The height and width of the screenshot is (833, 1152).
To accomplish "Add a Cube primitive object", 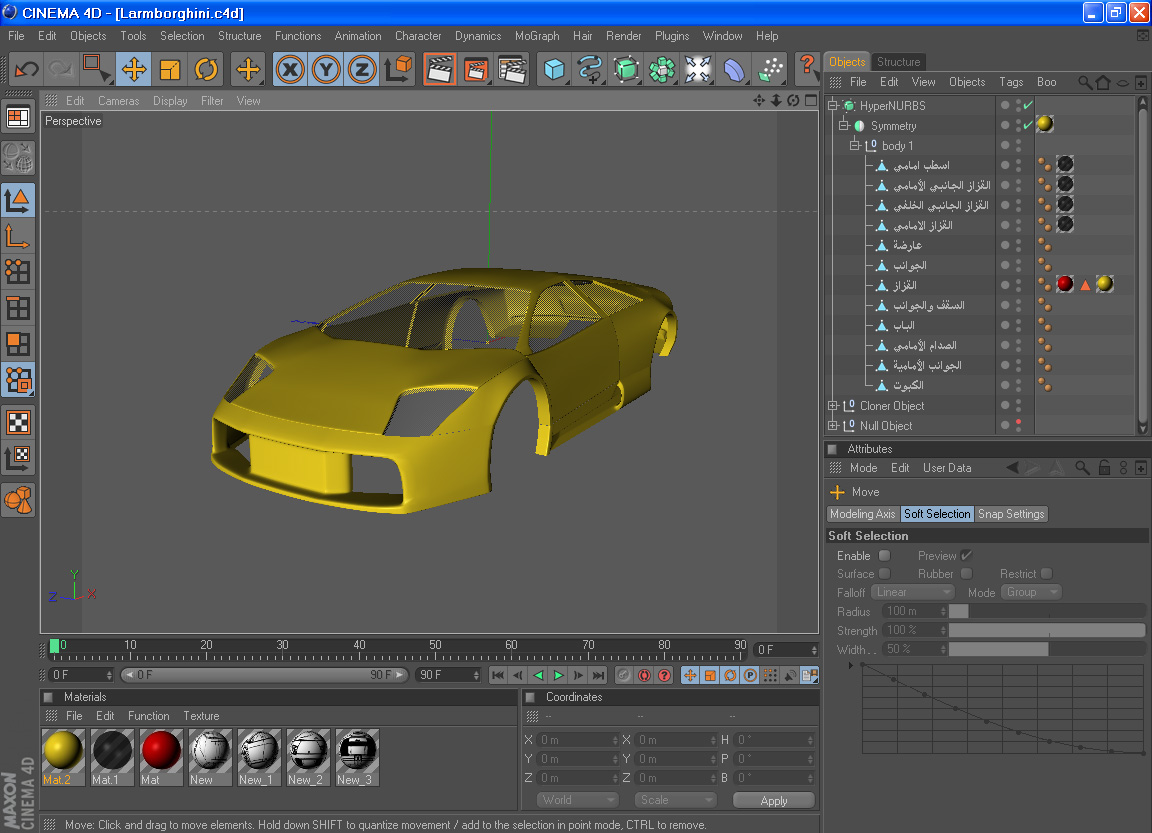I will point(555,70).
